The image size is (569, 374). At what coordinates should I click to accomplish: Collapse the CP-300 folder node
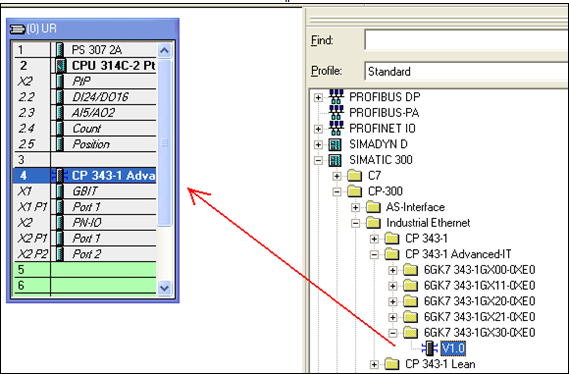(337, 192)
